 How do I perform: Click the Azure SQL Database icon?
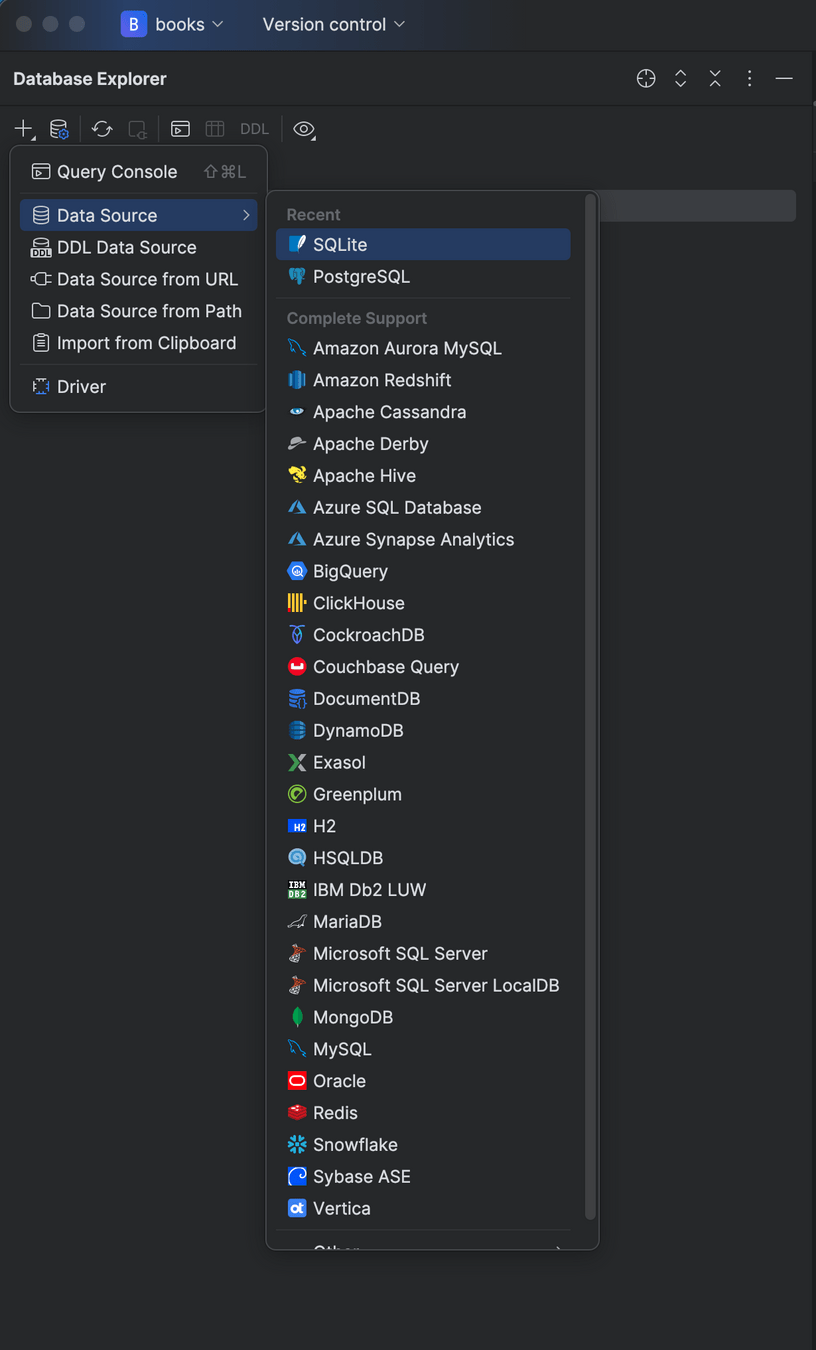click(297, 508)
